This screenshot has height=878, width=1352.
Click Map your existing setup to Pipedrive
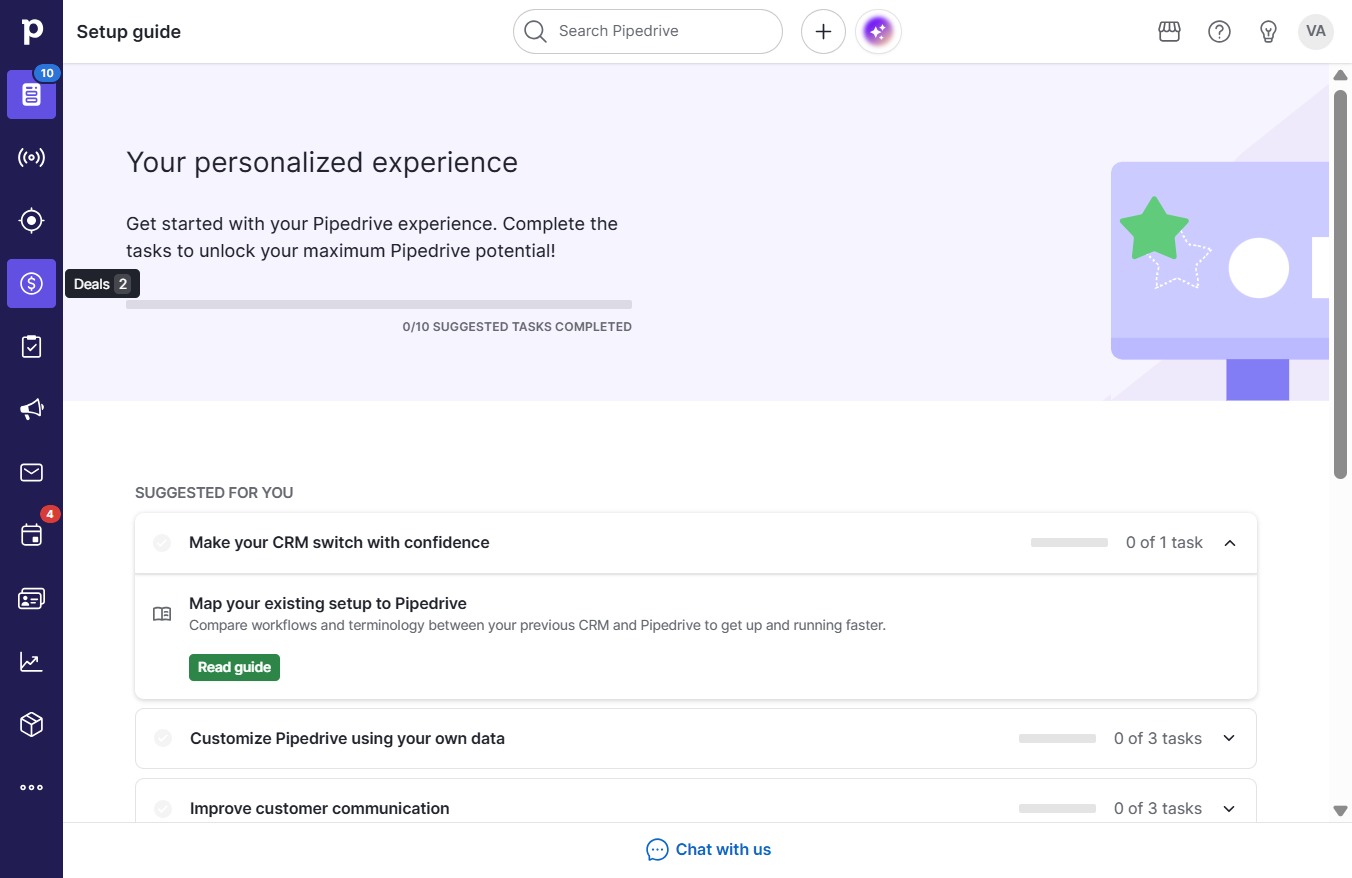click(328, 603)
